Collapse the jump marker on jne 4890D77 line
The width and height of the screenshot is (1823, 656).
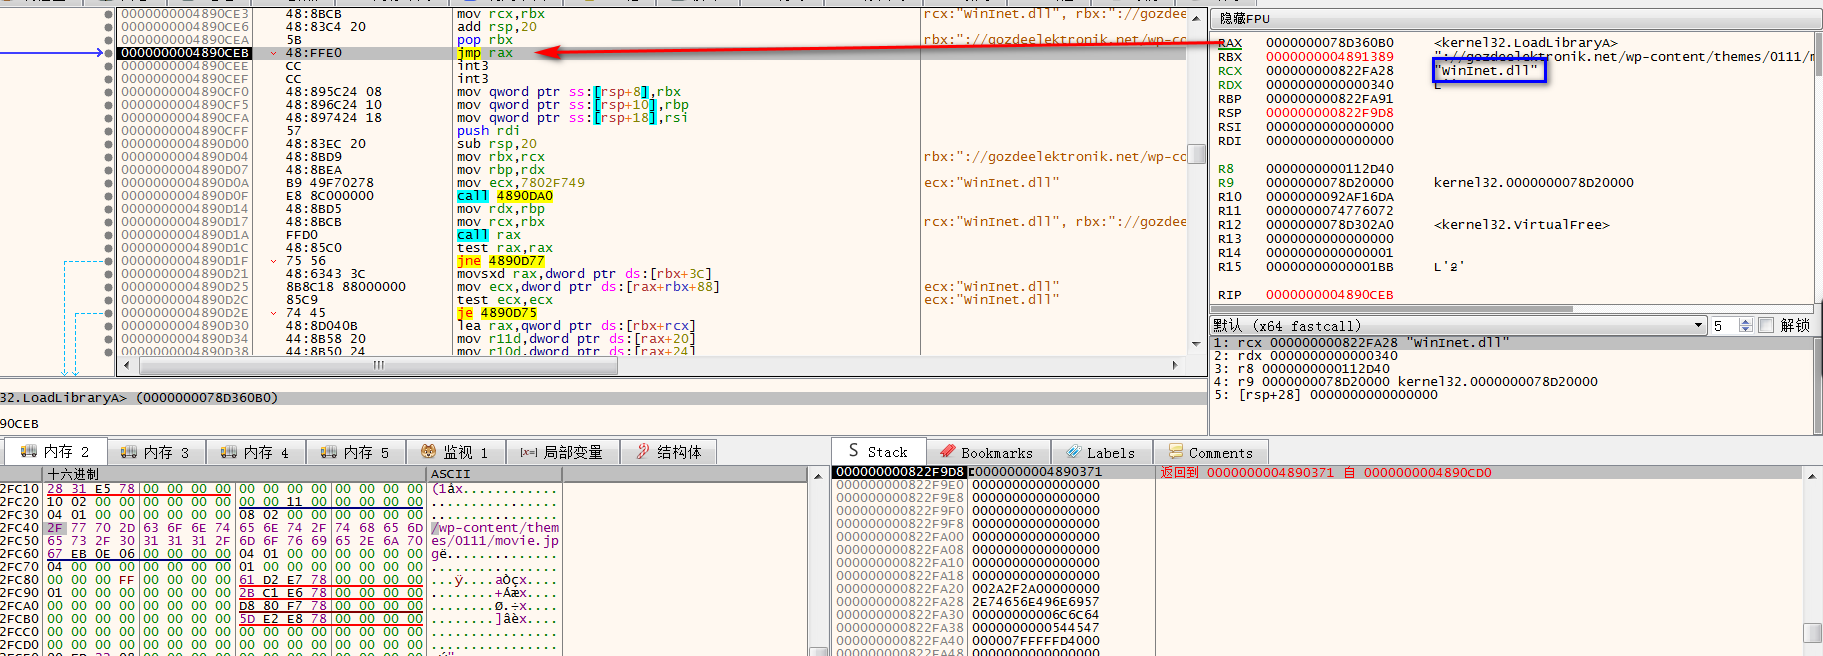[x=274, y=261]
